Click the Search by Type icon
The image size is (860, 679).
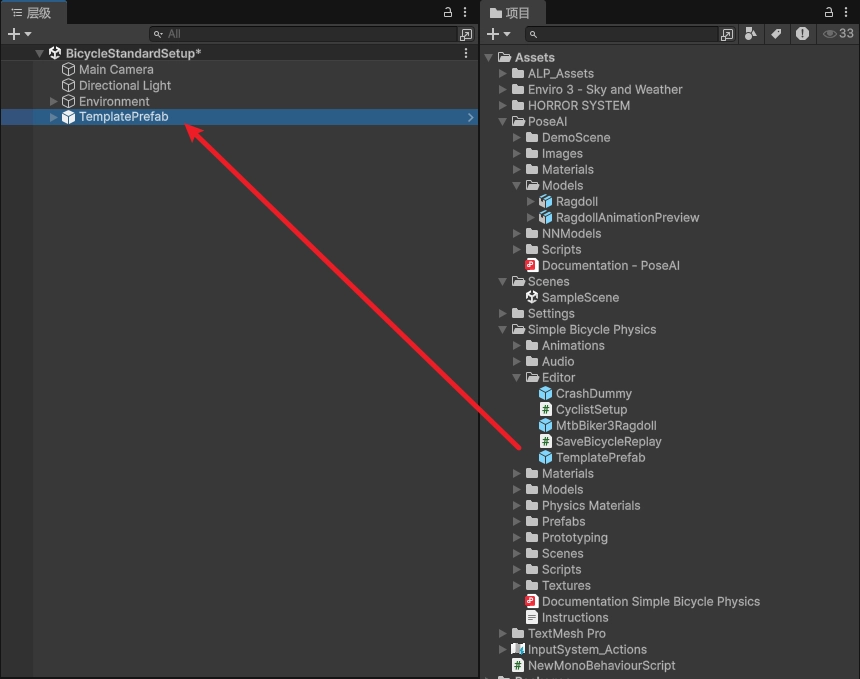751,34
